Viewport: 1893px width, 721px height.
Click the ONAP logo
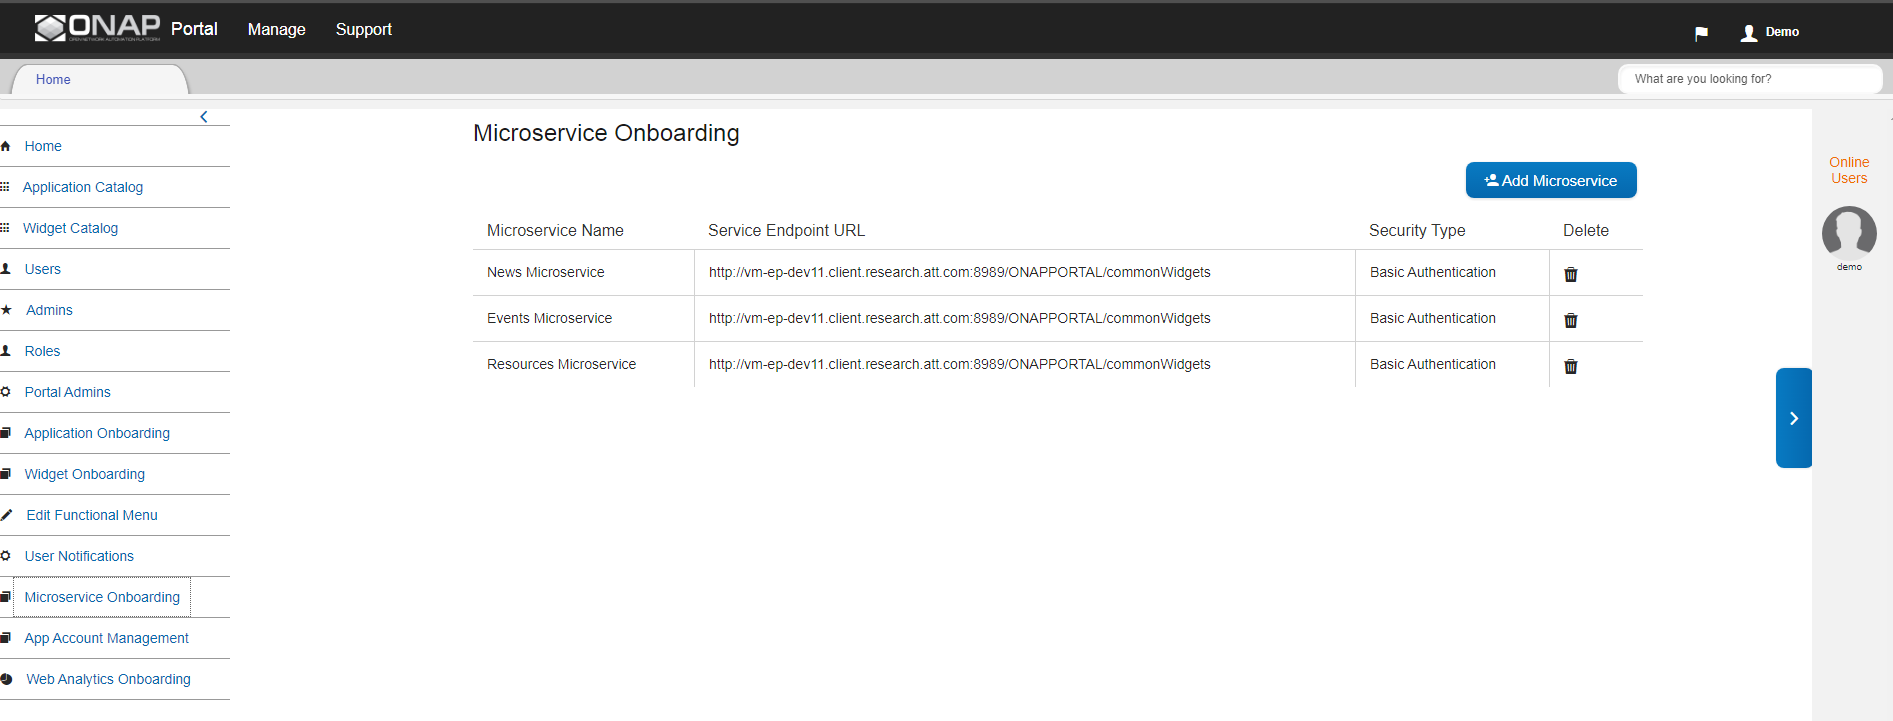(97, 28)
